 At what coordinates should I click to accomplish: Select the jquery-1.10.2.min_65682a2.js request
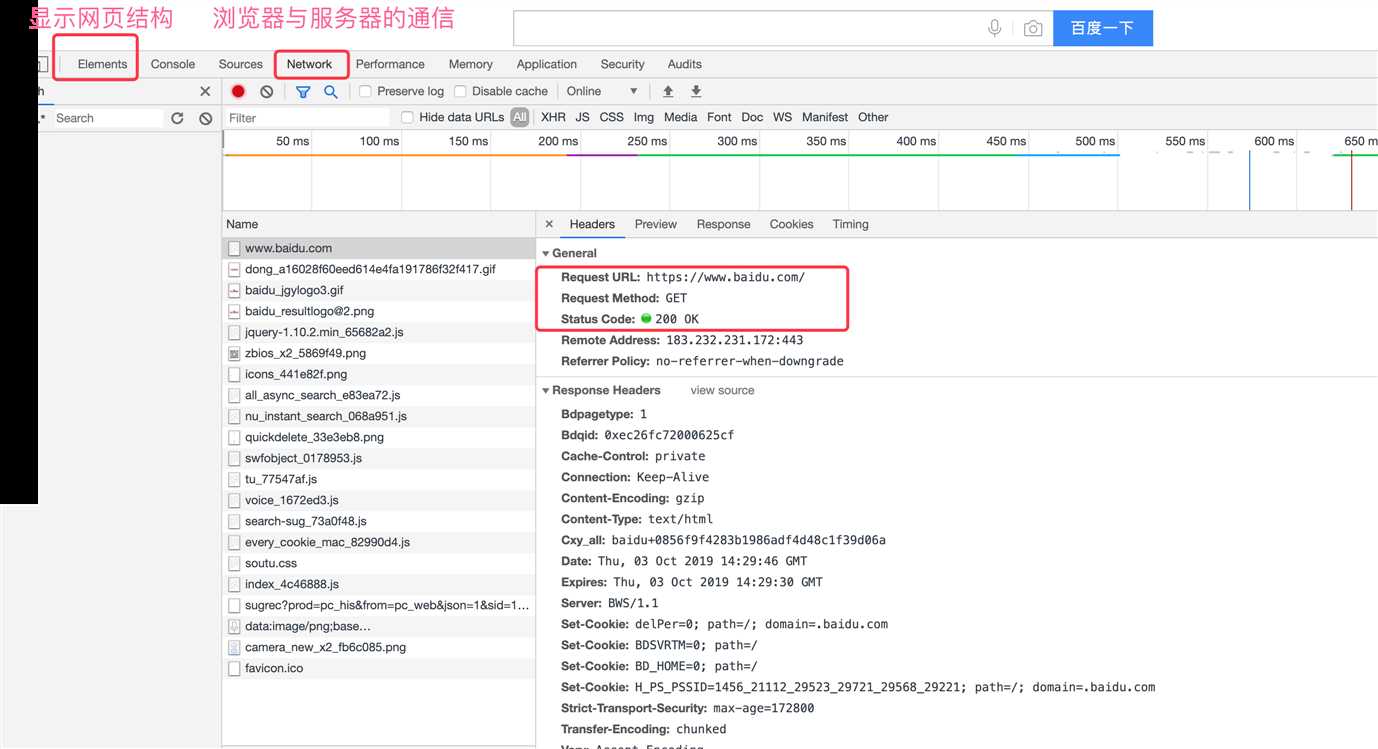click(x=379, y=332)
